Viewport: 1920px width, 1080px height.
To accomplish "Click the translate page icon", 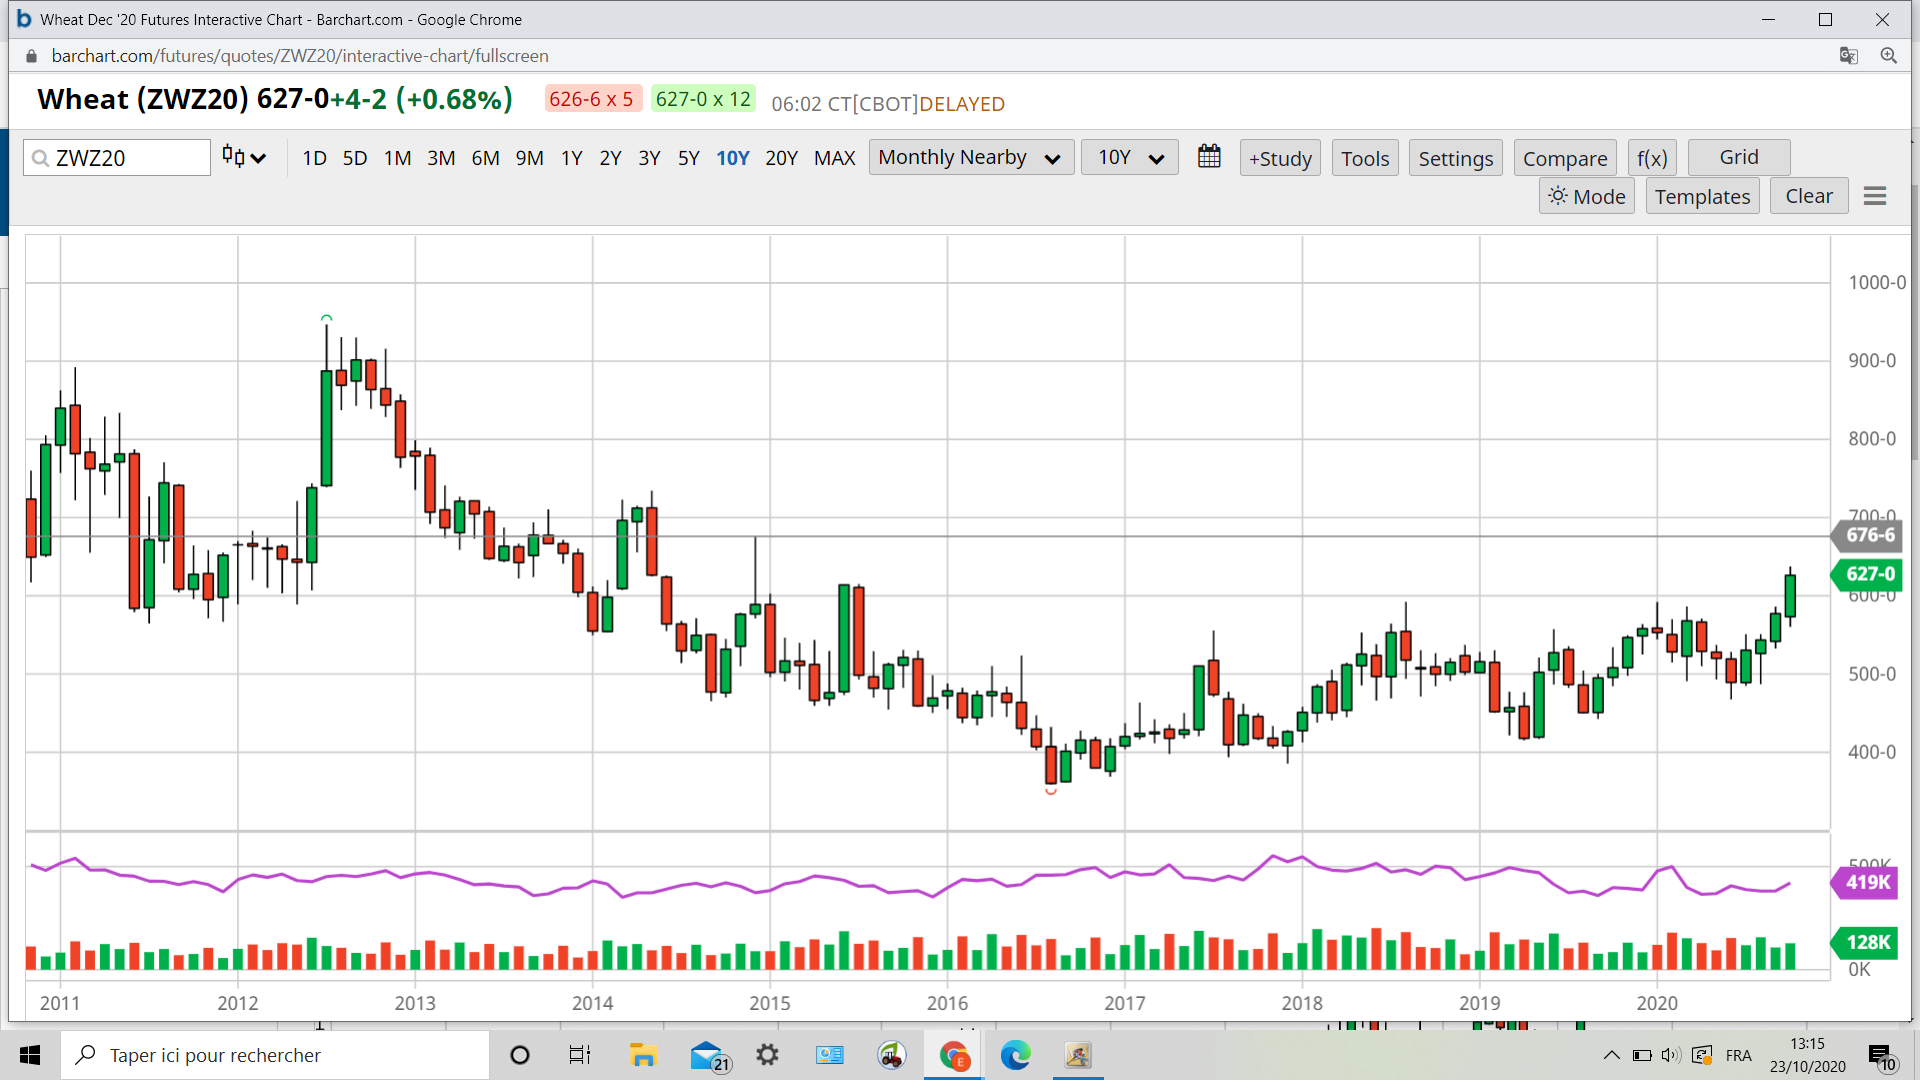I will pos(1848,56).
